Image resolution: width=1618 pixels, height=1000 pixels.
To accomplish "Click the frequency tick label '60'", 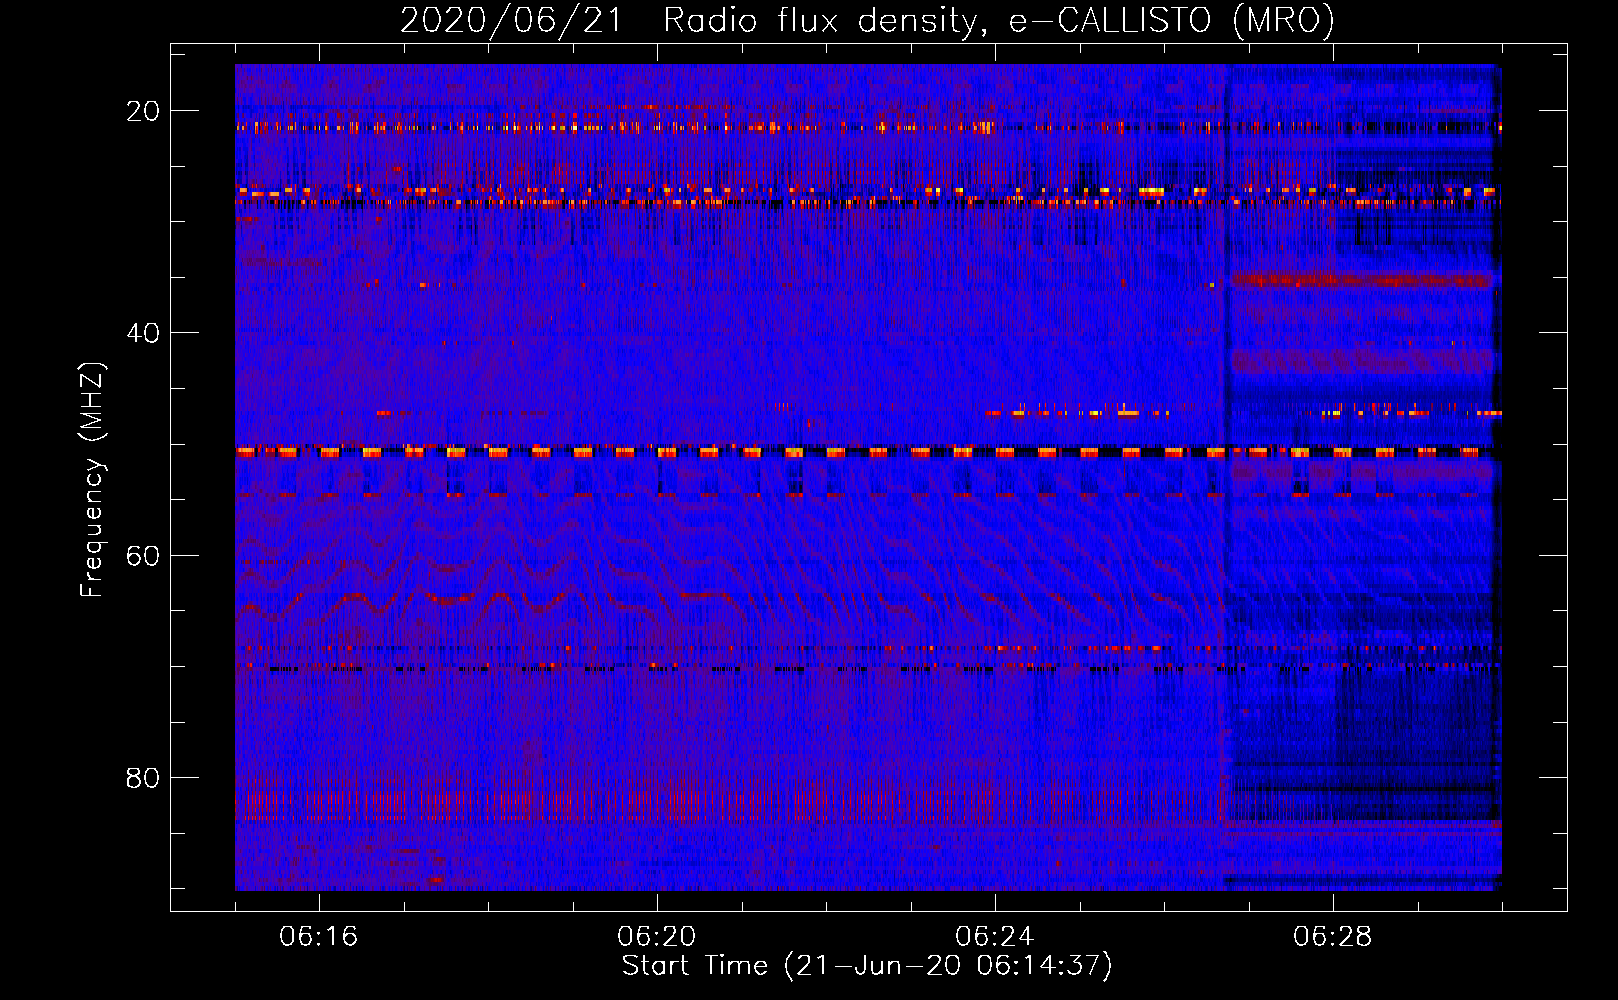I will pyautogui.click(x=143, y=555).
